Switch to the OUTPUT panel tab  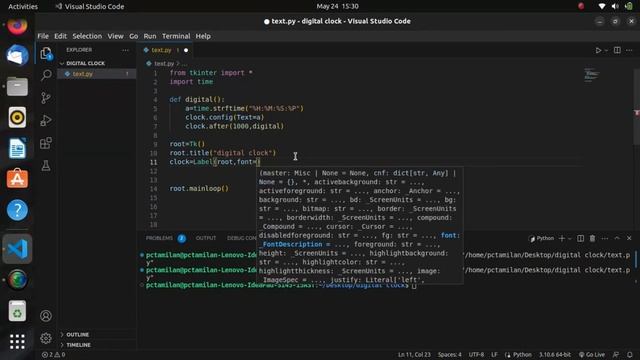pyautogui.click(x=206, y=238)
